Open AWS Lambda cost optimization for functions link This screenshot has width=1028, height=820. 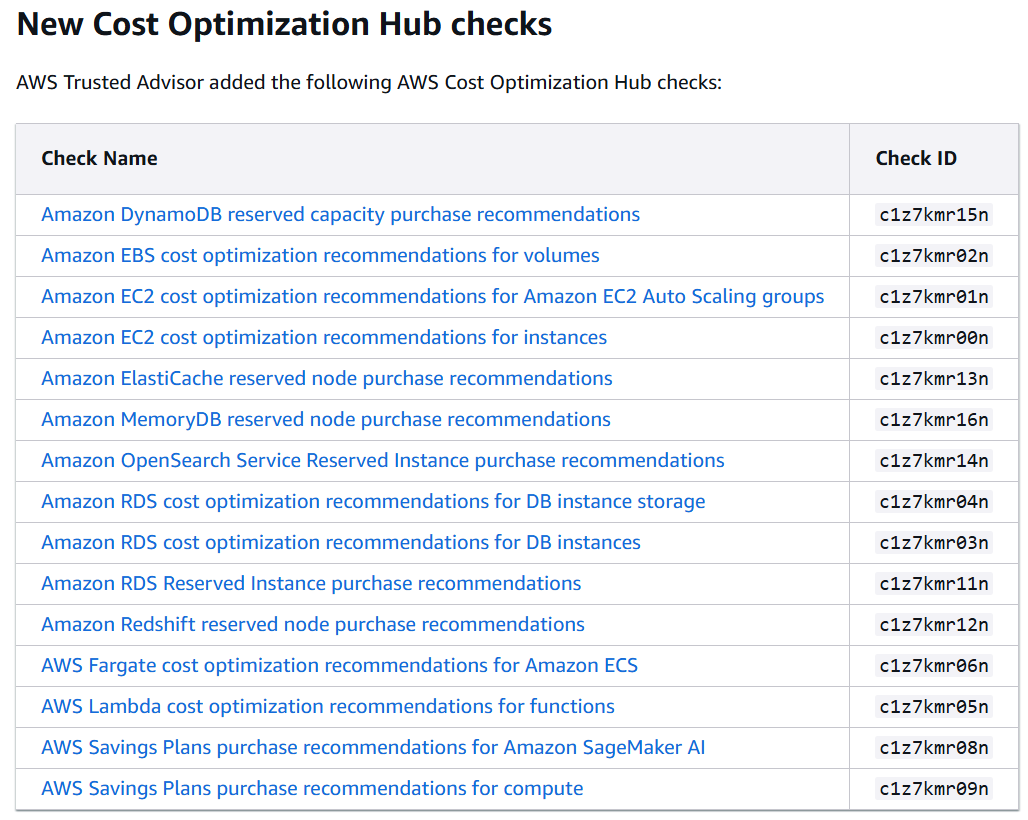(x=328, y=706)
